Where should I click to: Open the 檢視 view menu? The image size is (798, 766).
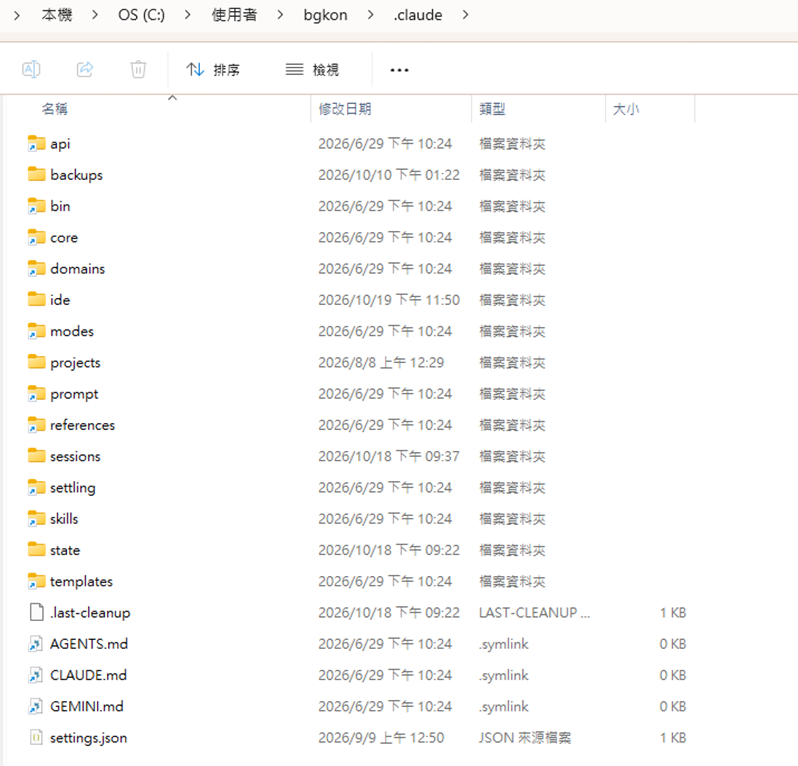click(312, 69)
